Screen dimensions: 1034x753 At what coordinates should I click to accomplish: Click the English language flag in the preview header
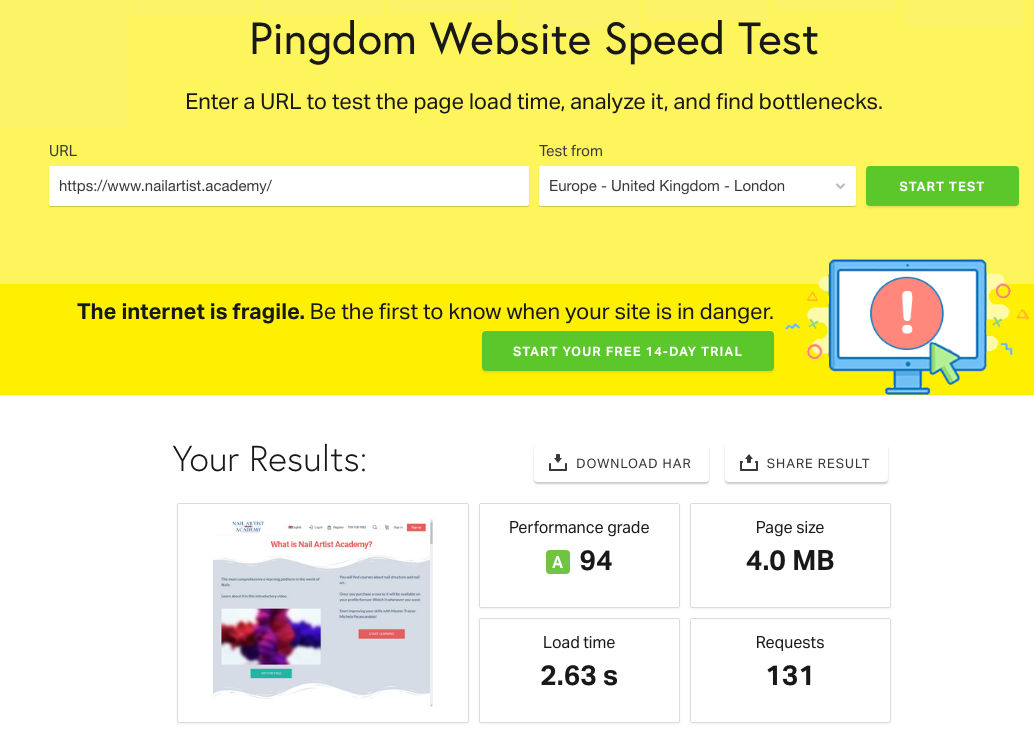pos(290,528)
